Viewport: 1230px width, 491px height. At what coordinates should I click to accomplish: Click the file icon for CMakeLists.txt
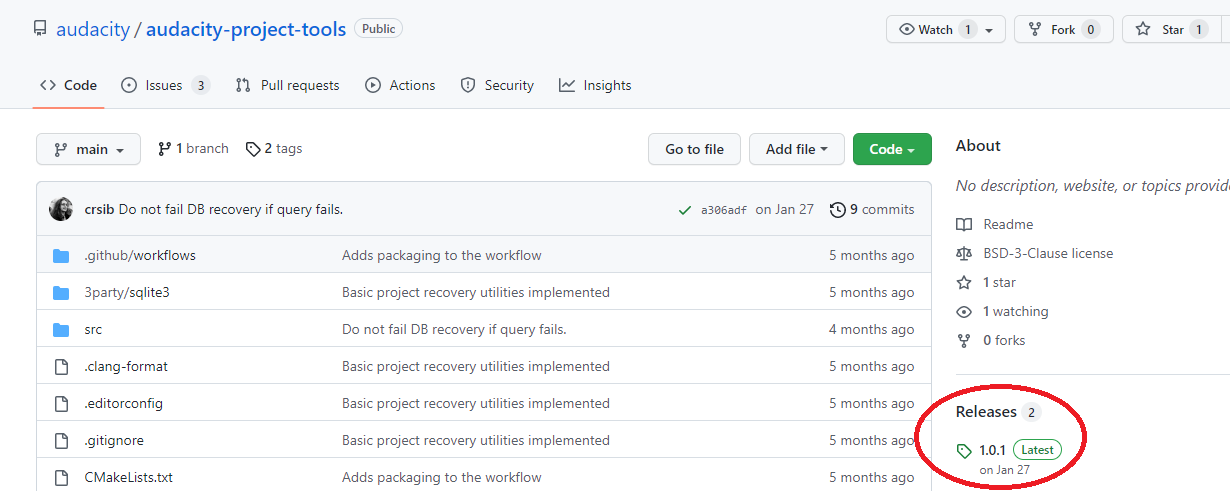61,477
